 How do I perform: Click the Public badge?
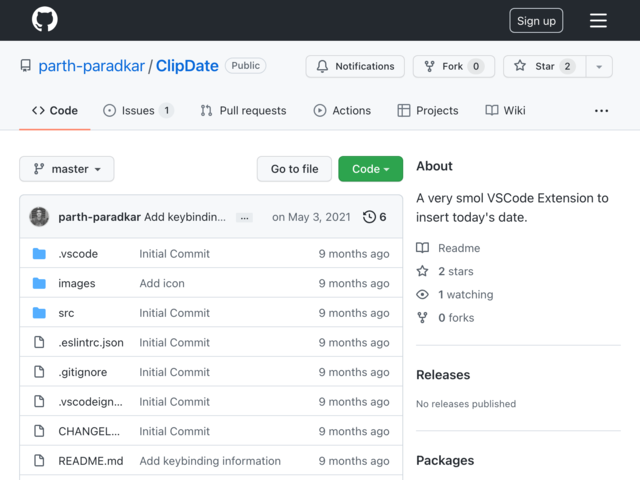245,66
